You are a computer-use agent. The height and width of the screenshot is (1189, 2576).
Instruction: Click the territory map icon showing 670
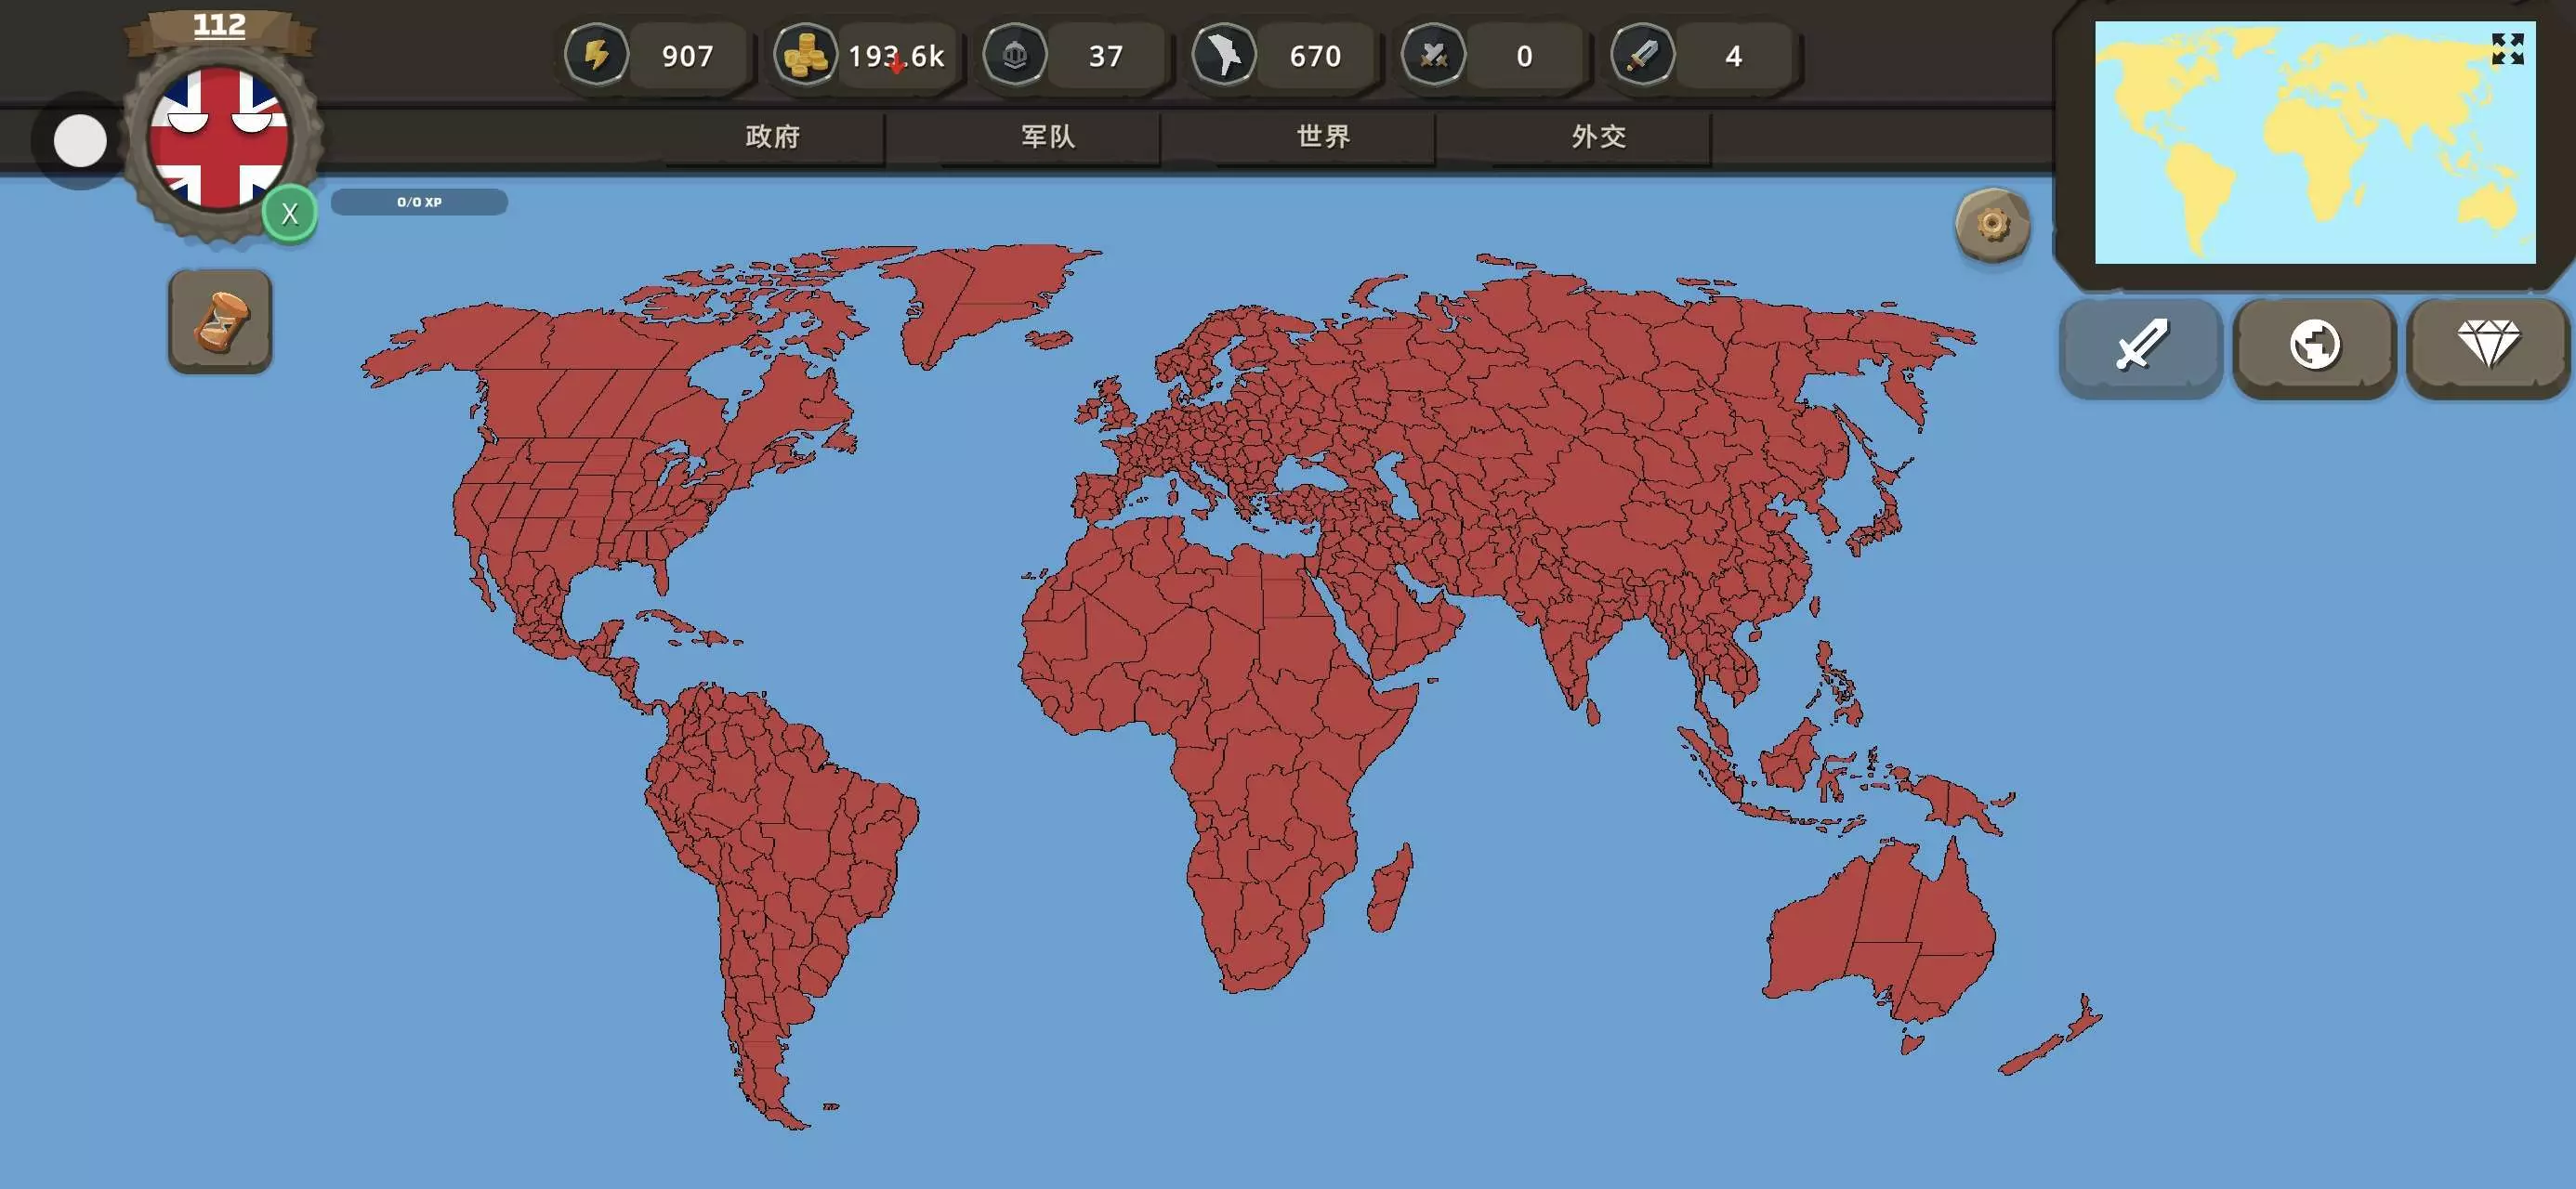coord(1224,55)
